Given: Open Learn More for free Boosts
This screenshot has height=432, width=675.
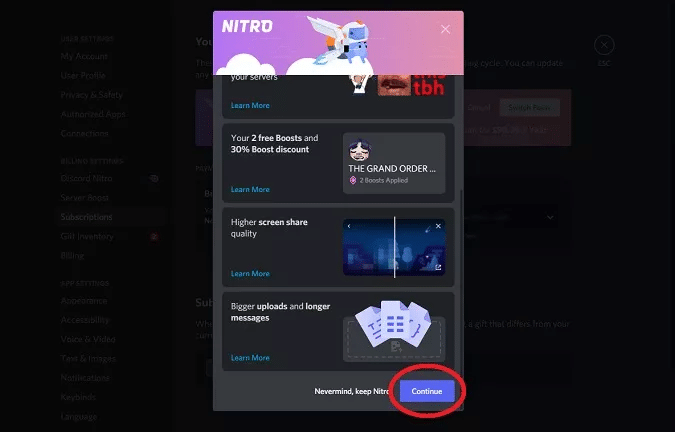Looking at the screenshot, I should pos(250,189).
